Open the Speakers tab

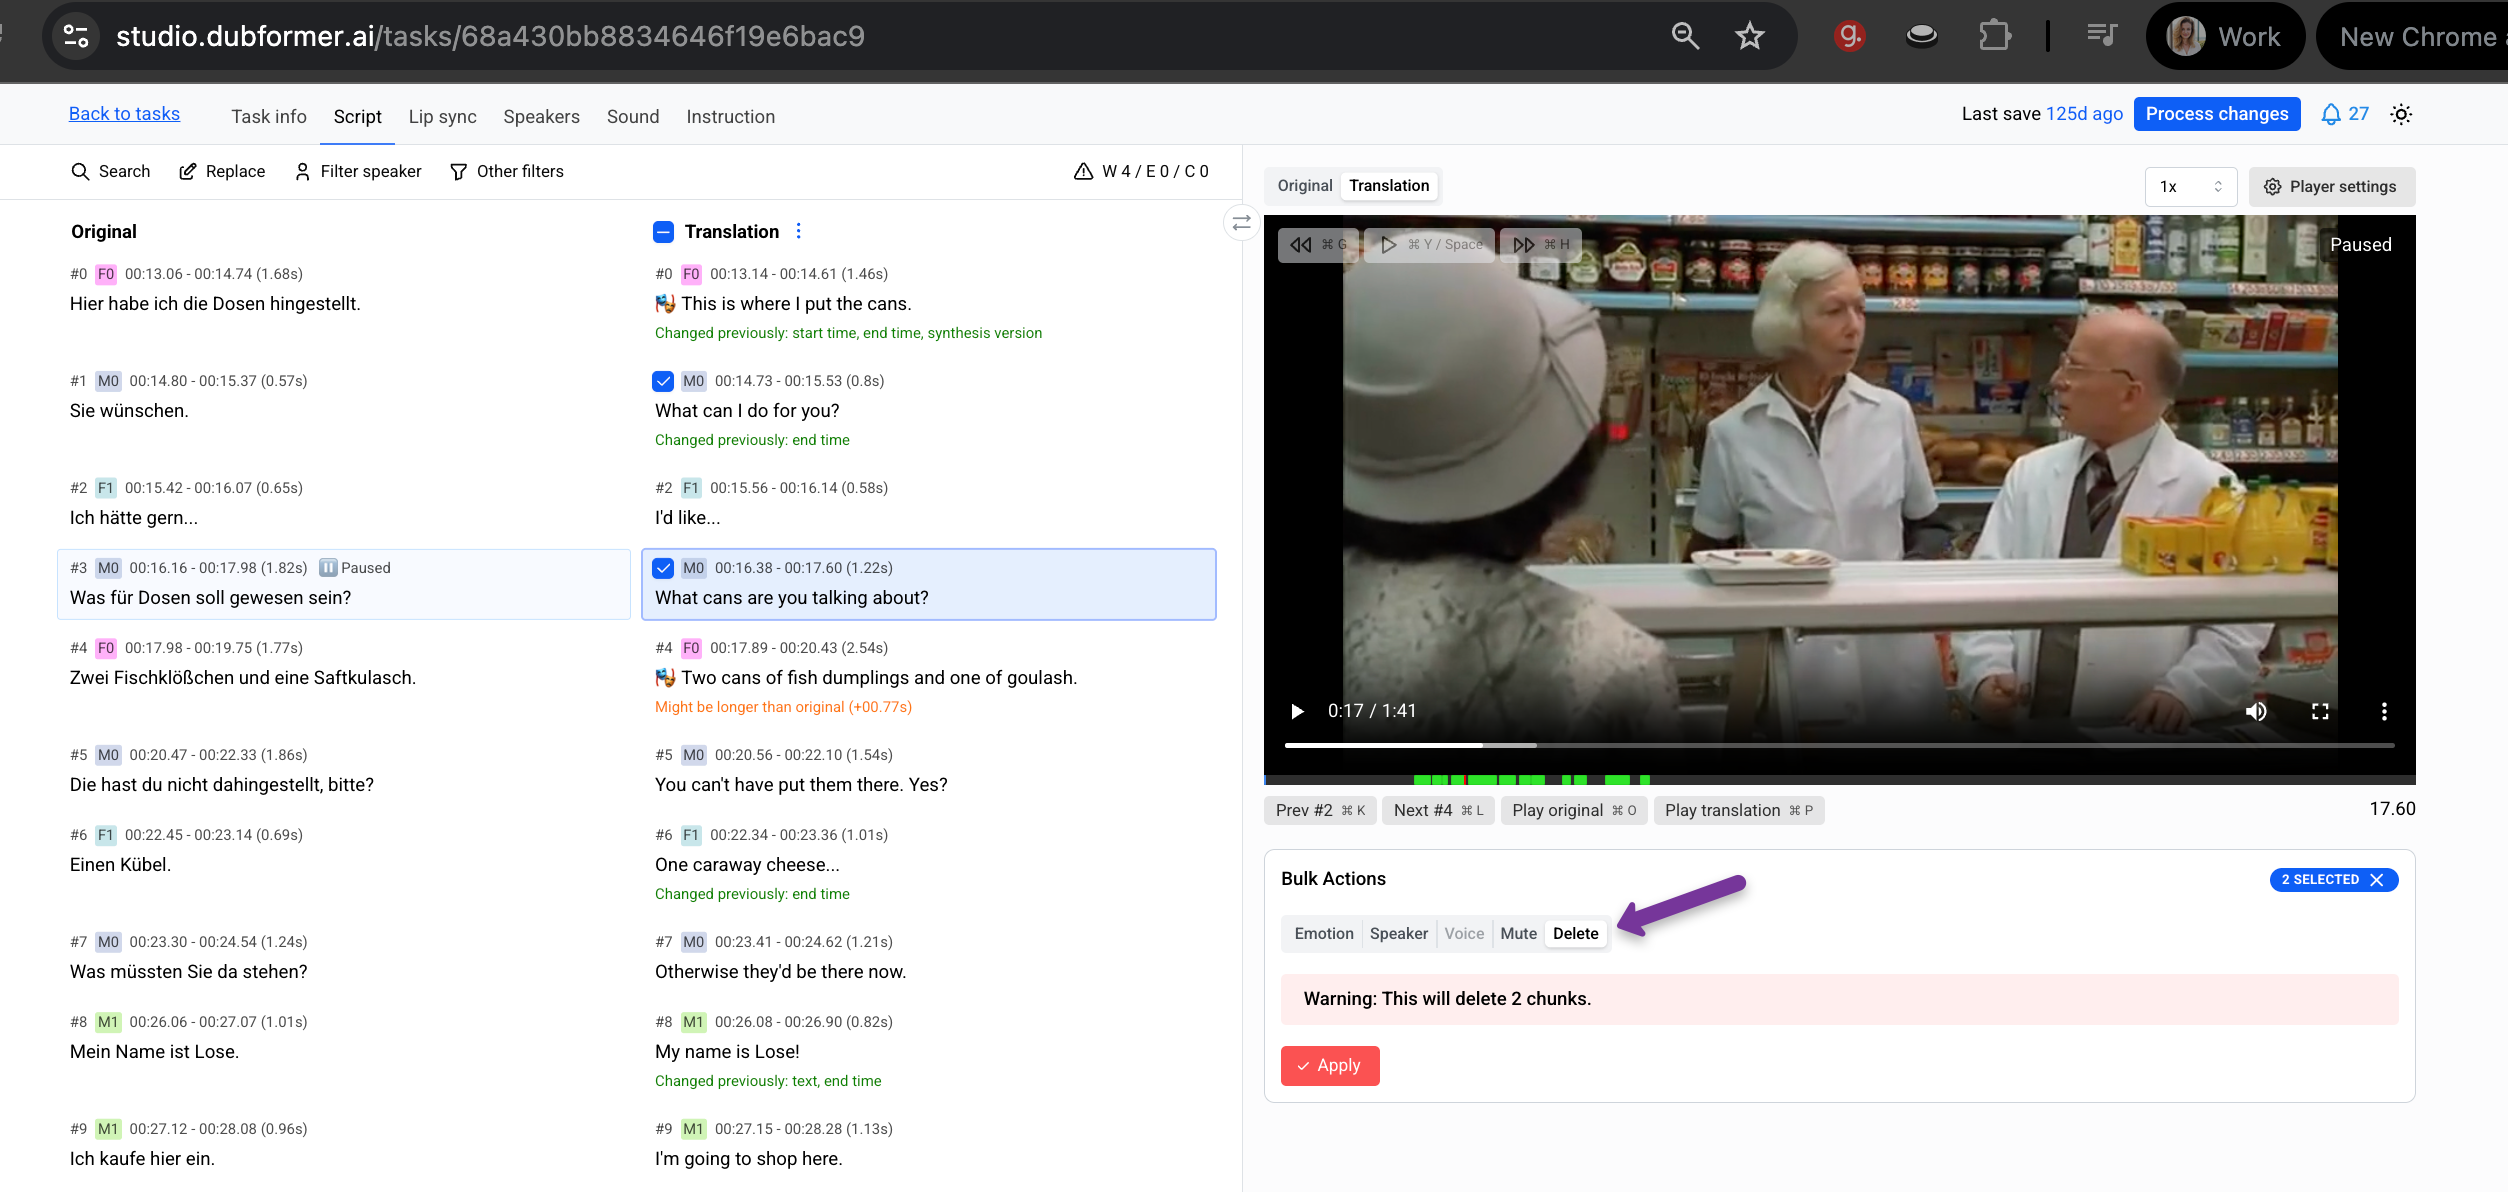click(541, 117)
